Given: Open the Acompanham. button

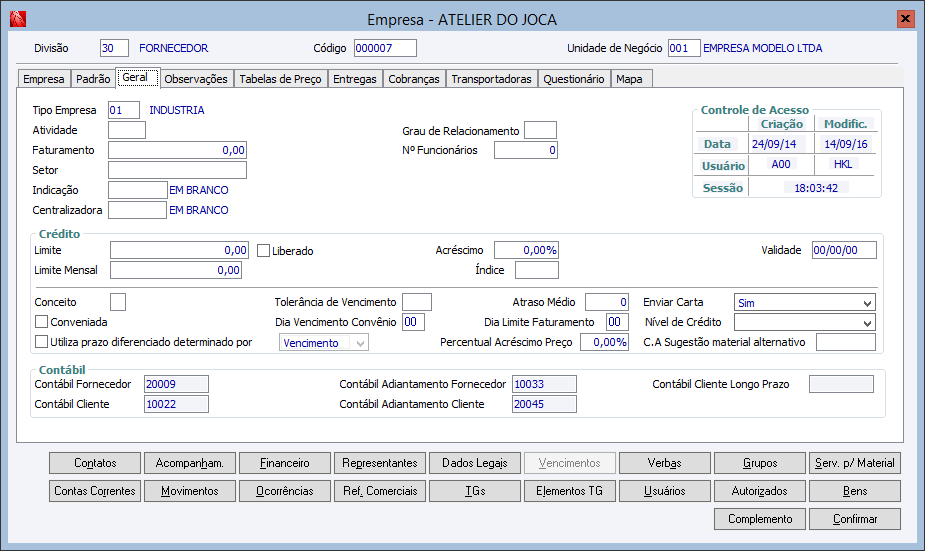Looking at the screenshot, I should tap(190, 463).
